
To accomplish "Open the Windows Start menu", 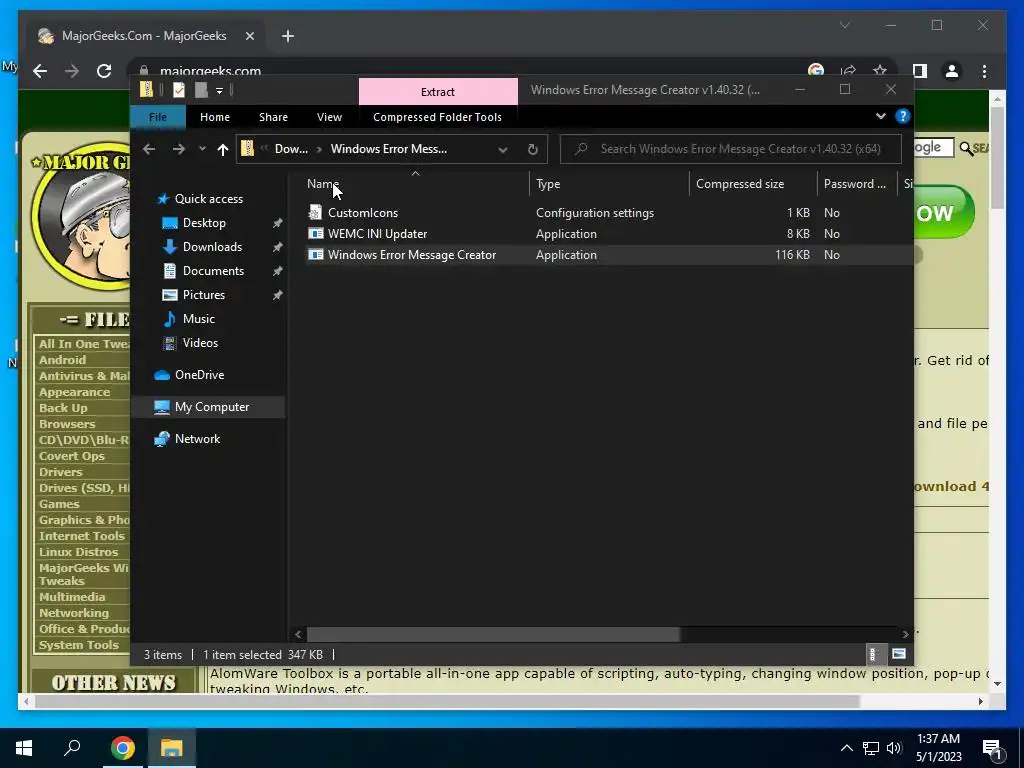I will point(24,748).
